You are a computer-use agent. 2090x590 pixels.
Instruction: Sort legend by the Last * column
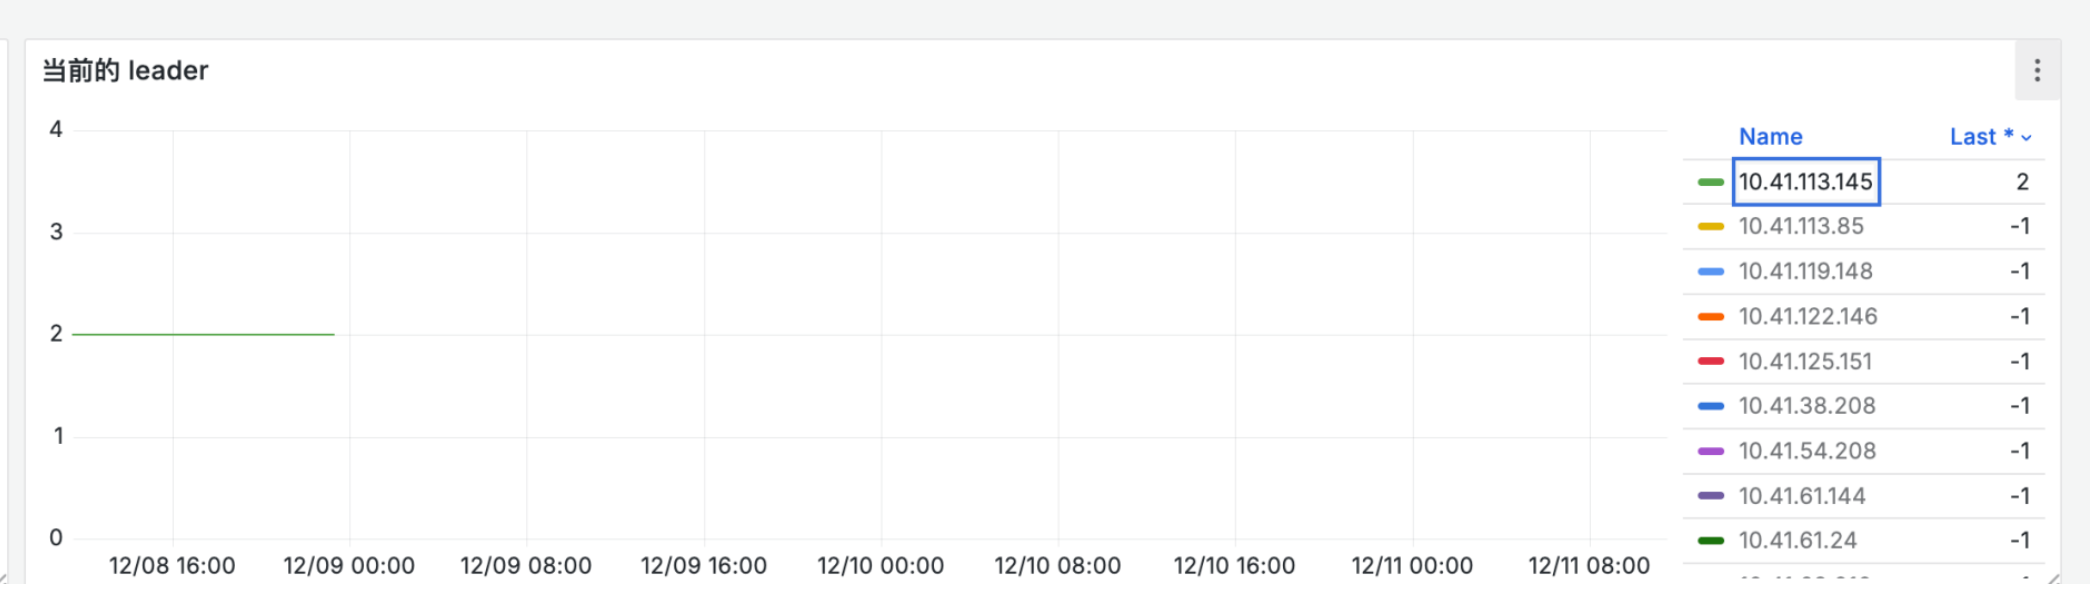1980,137
